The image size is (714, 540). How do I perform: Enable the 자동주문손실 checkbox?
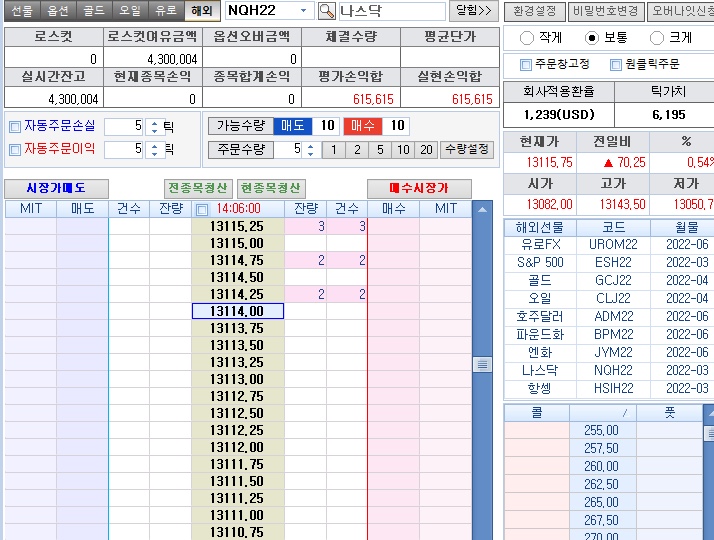coord(14,127)
